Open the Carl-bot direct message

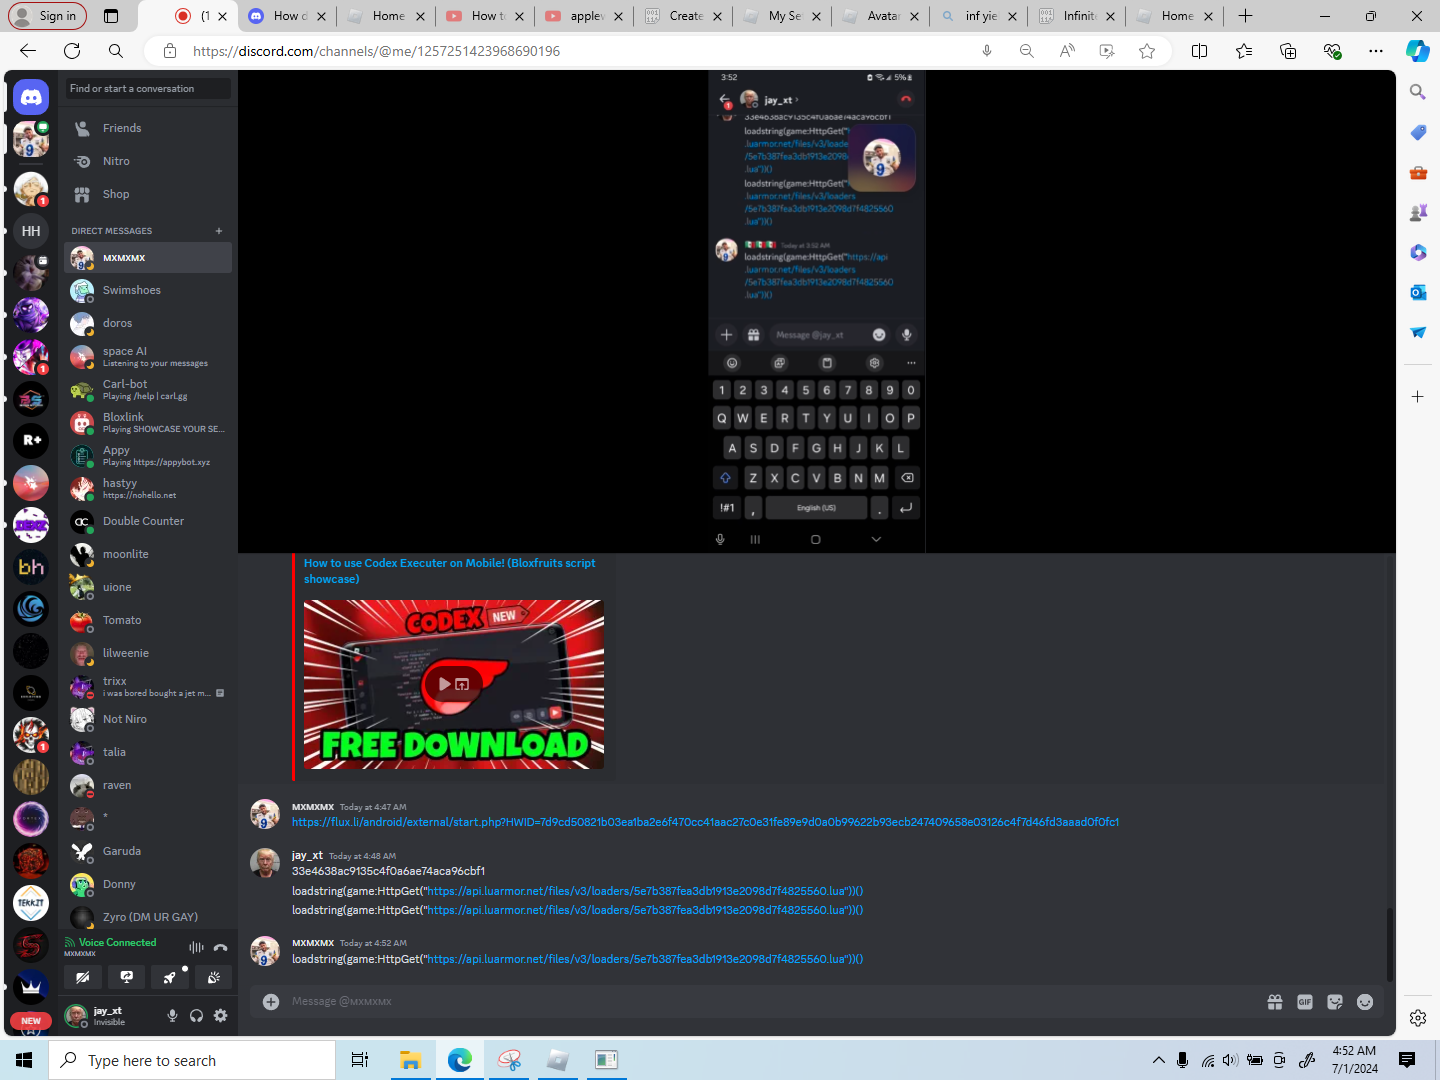tap(148, 389)
